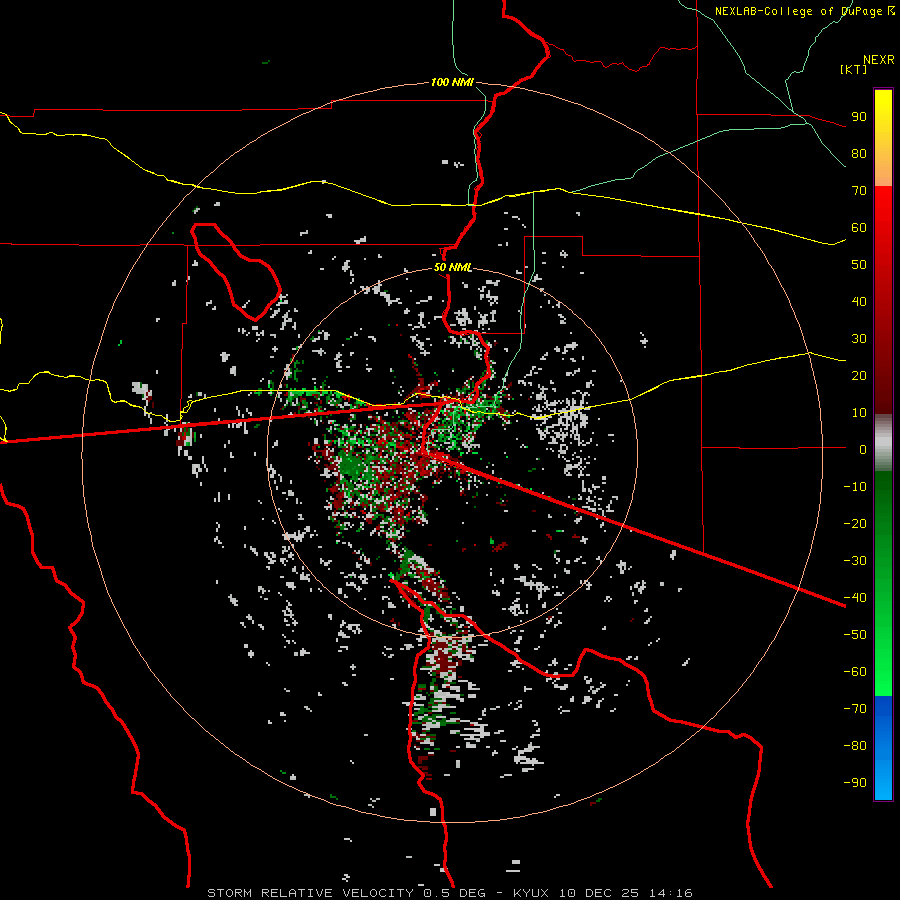Click the -30 value on the velocity scale
The height and width of the screenshot is (900, 900).
(x=855, y=561)
